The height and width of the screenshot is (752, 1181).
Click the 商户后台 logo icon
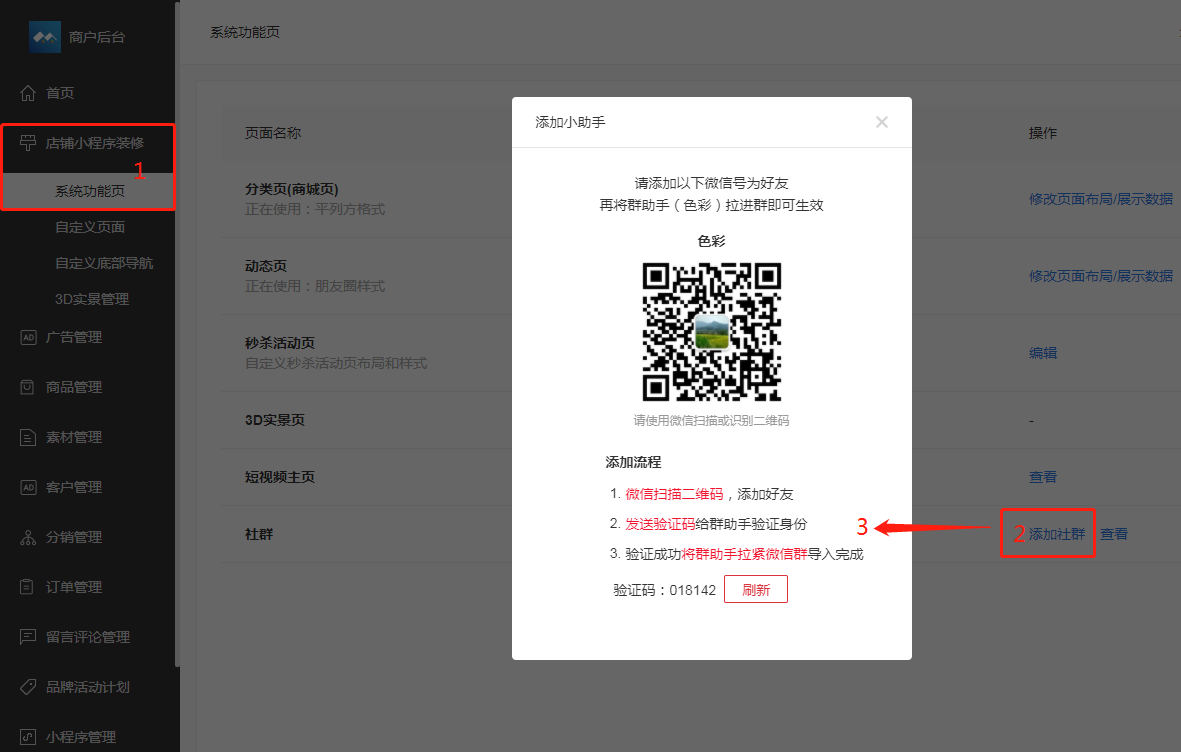click(44, 37)
